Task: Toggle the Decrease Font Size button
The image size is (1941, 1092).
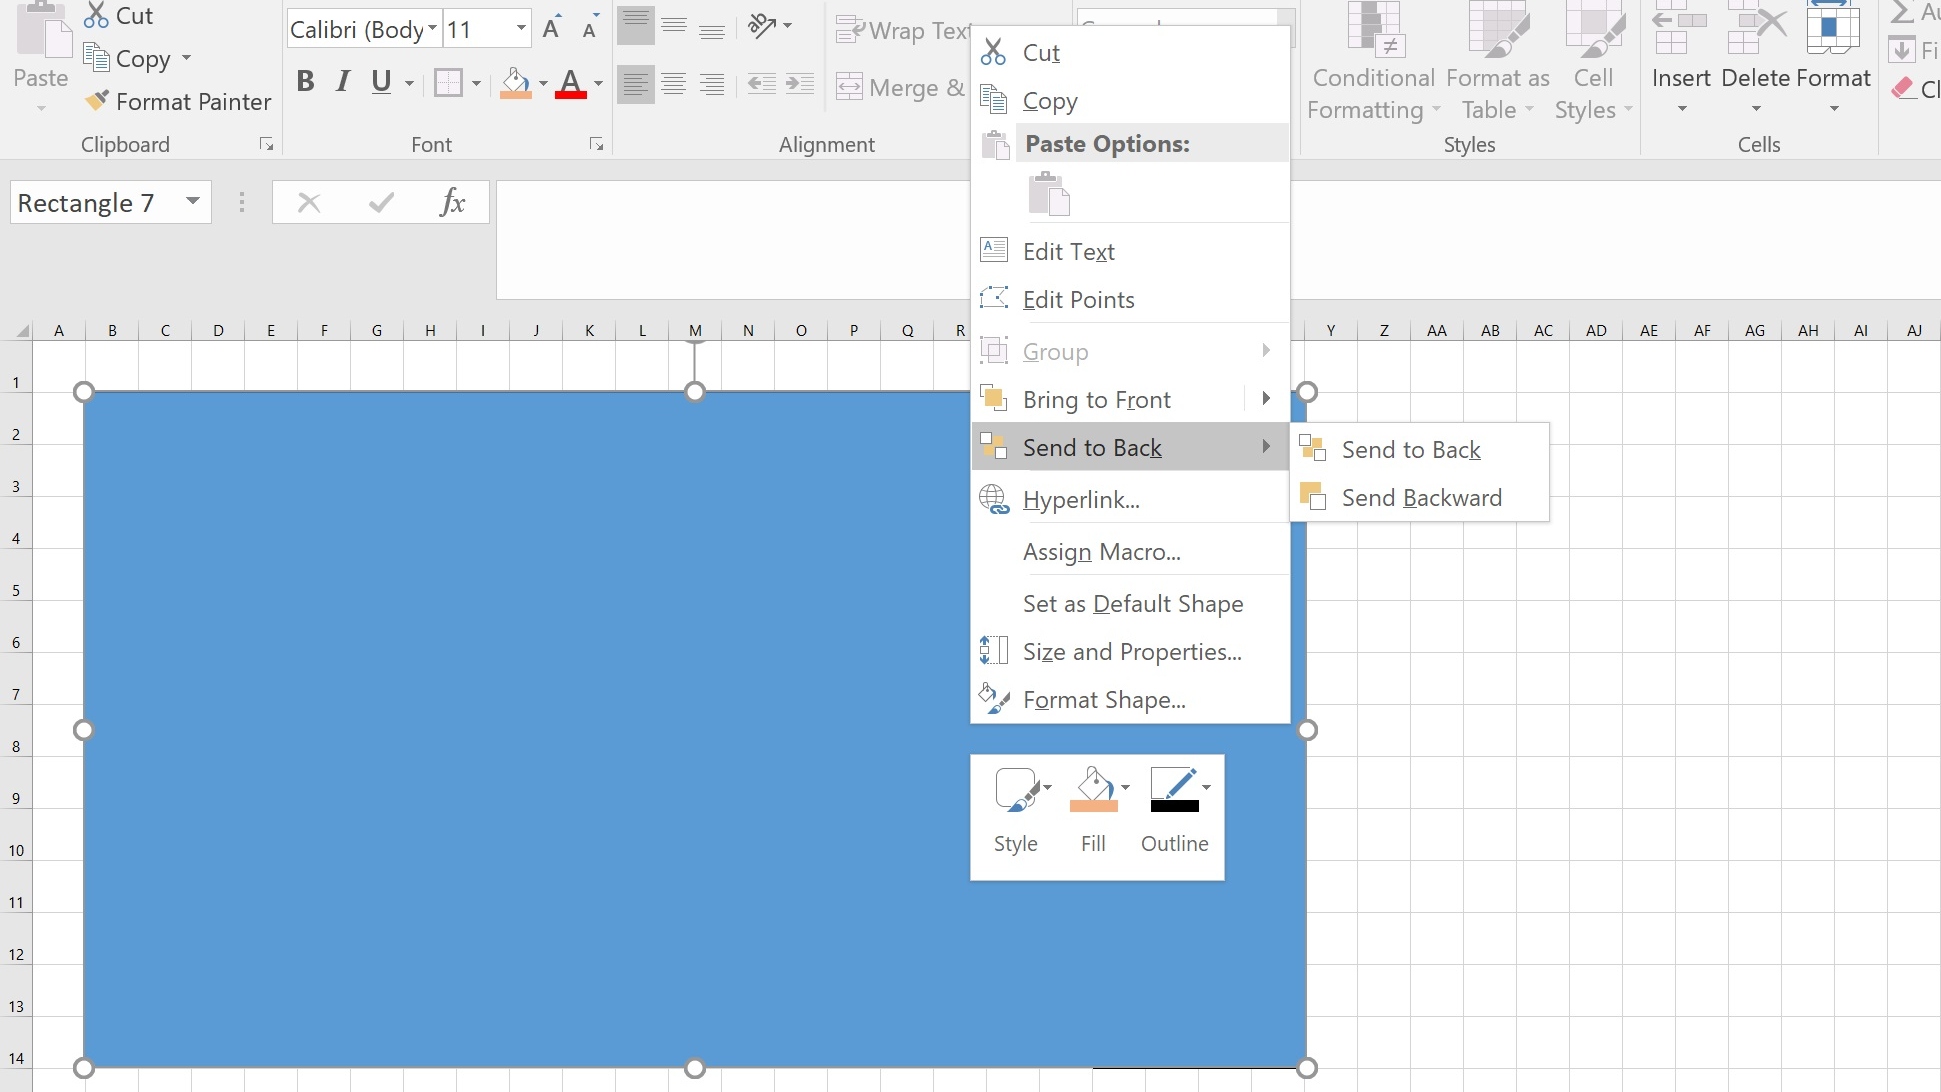Action: [588, 28]
